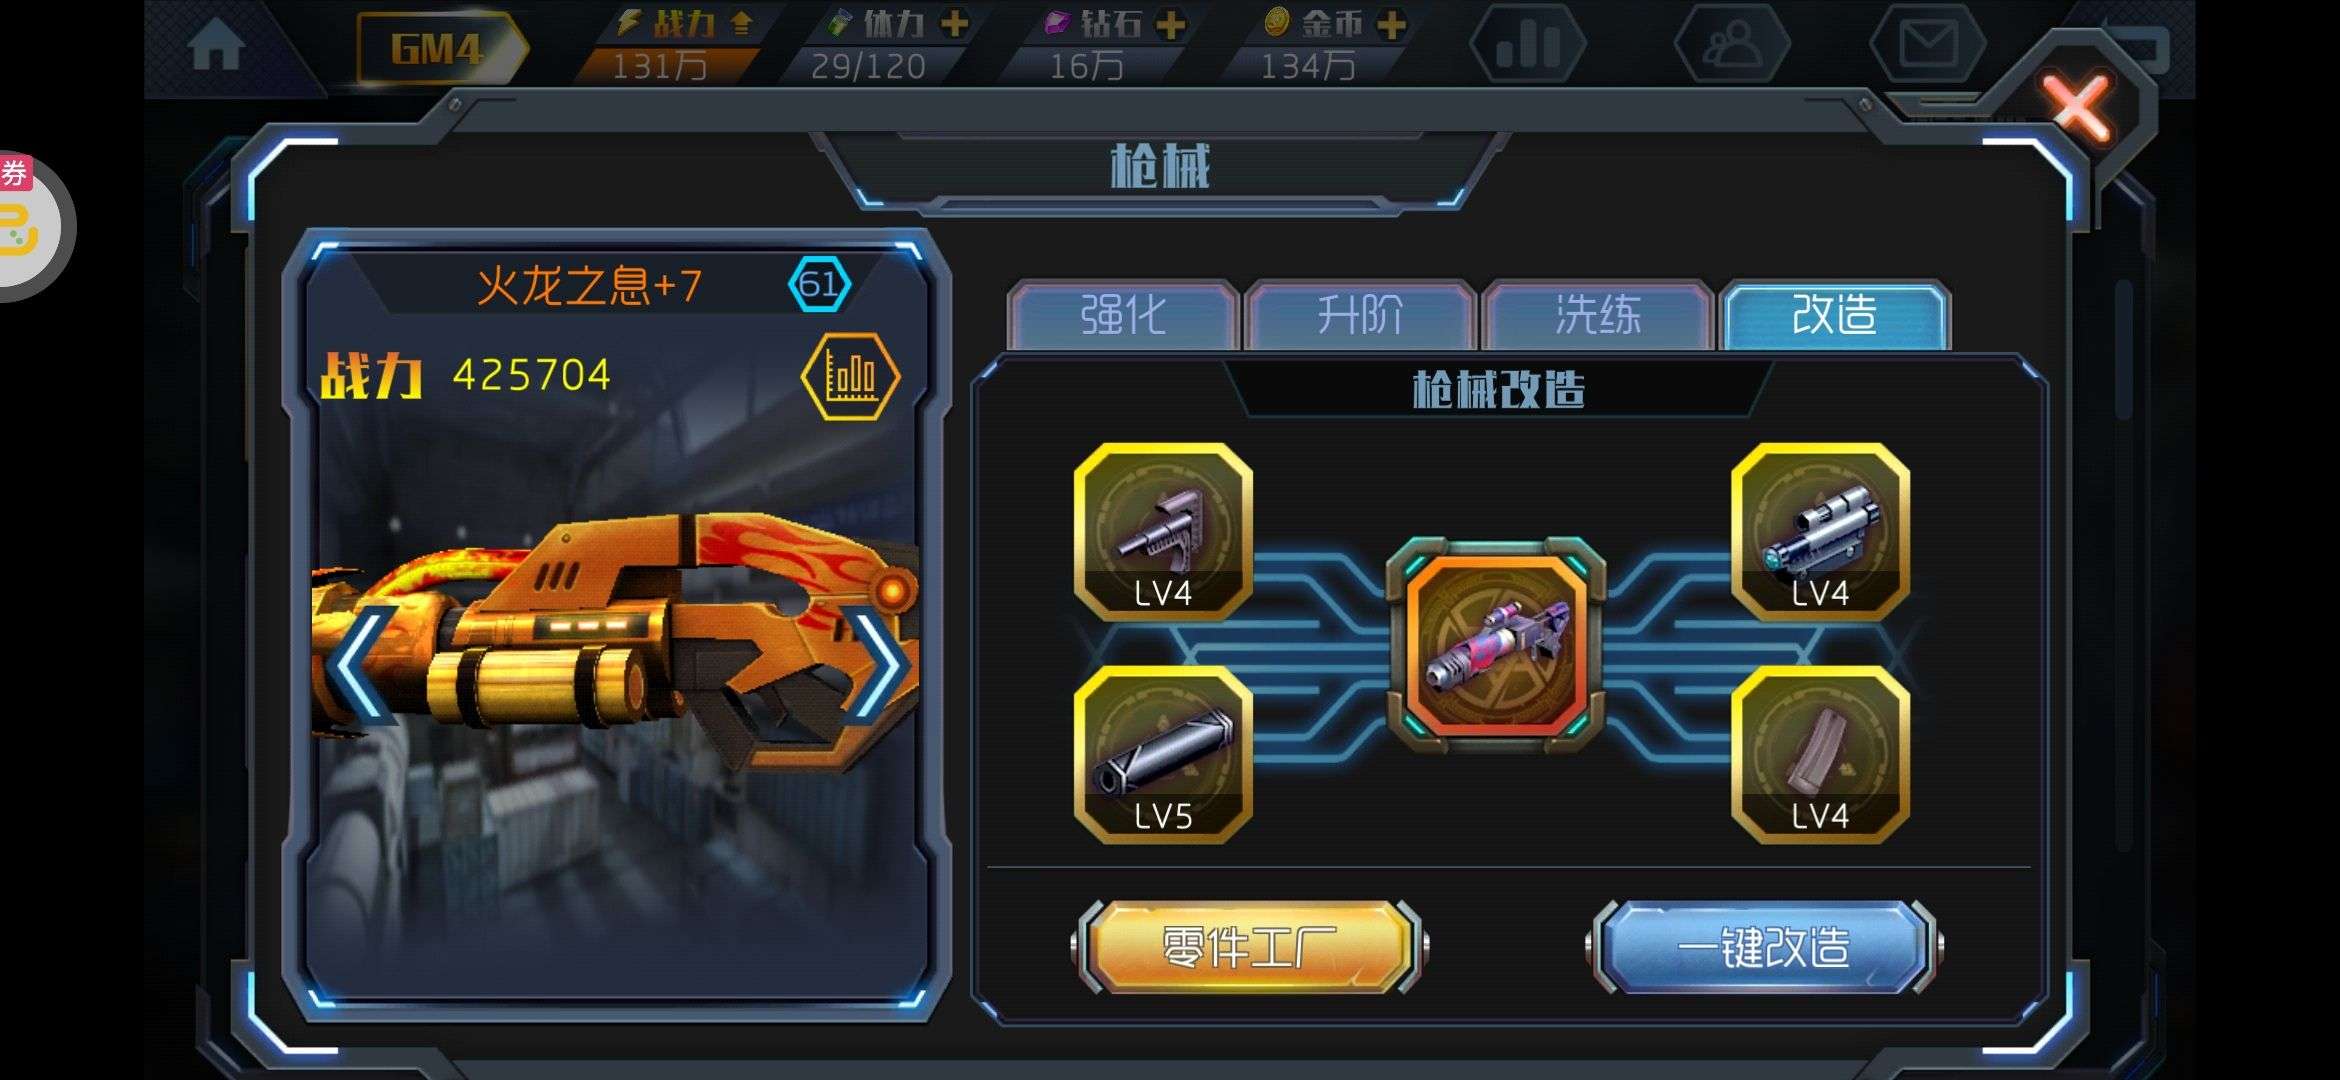Viewport: 2340px width, 1080px height.
Task: Select the LV4 scope part
Action: tap(1820, 532)
